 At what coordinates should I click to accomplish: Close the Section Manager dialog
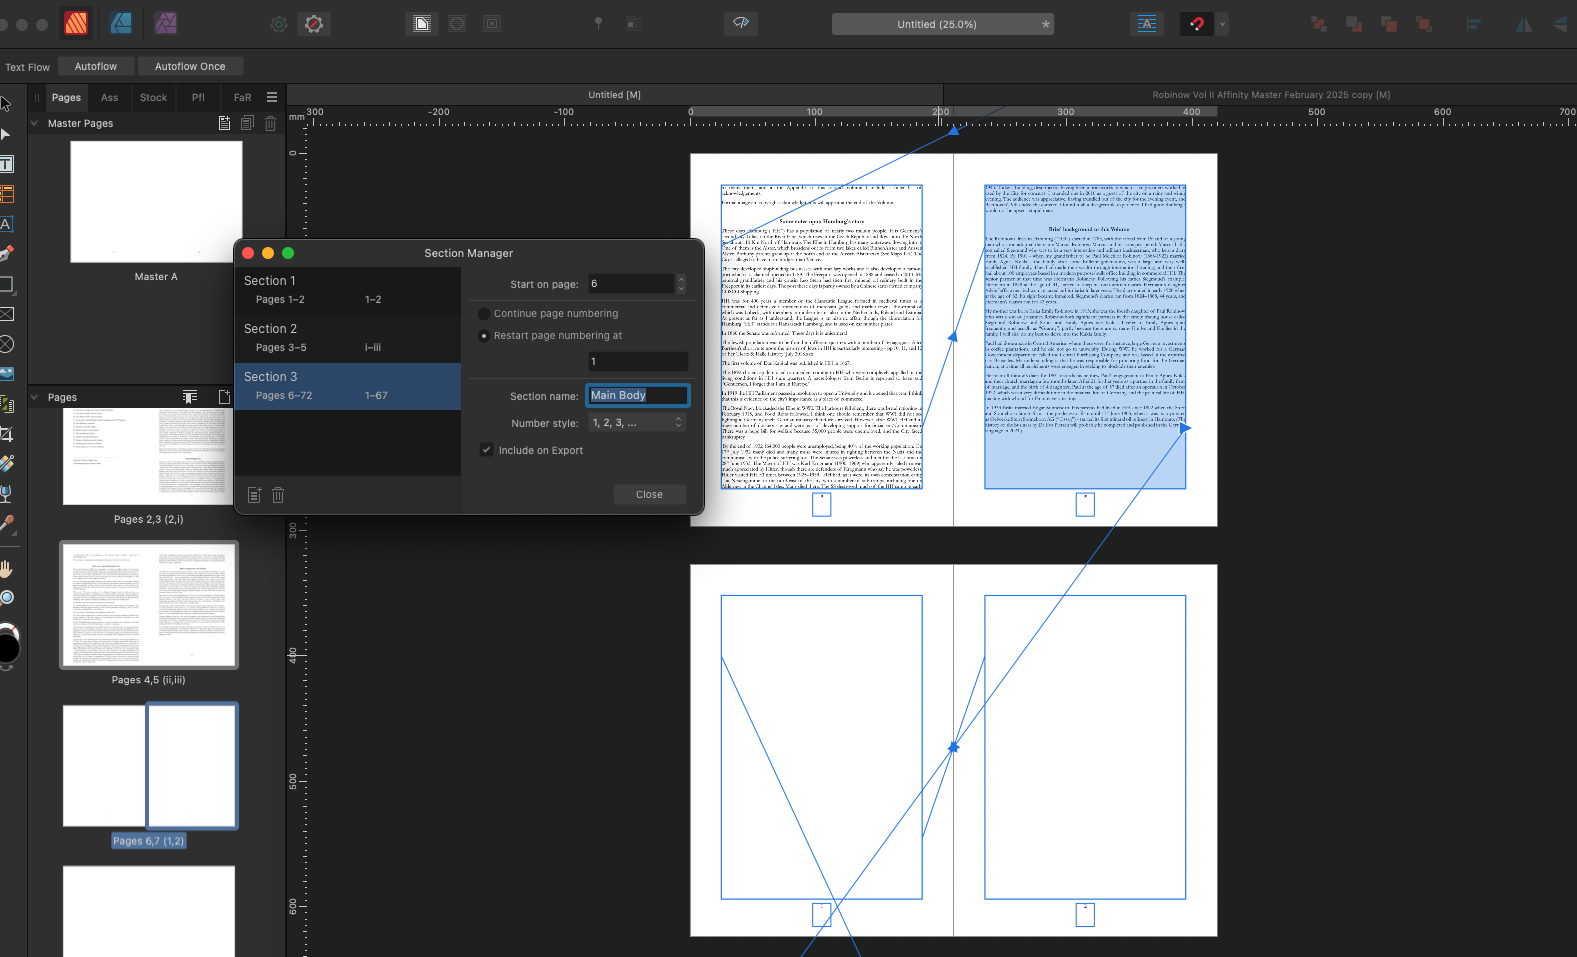coord(649,494)
